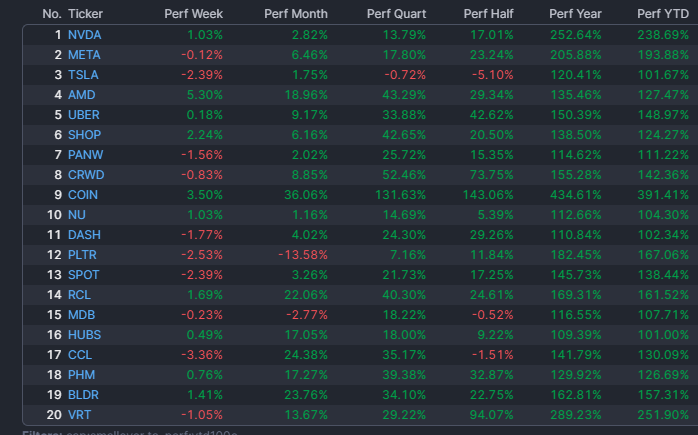Select PLTR's Perf Year value 182.45%

576,255
